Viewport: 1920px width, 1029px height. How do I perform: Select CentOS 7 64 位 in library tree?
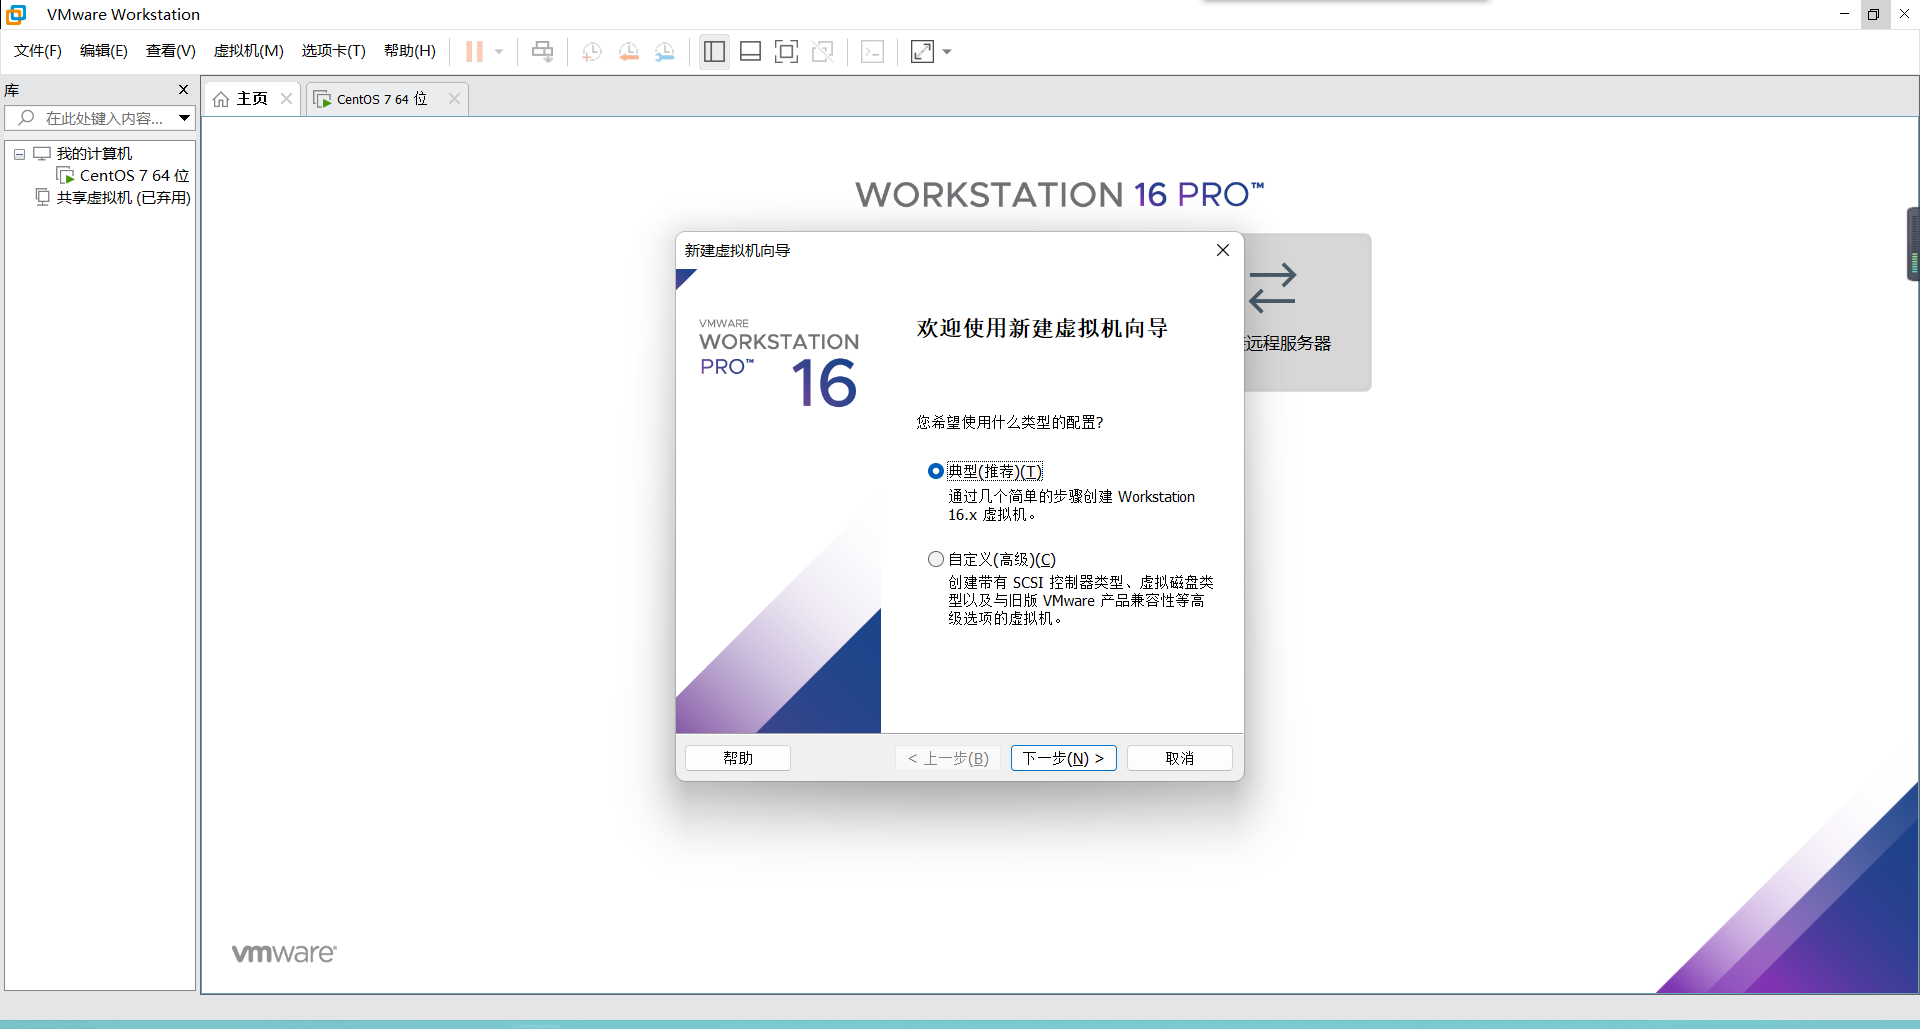[134, 176]
